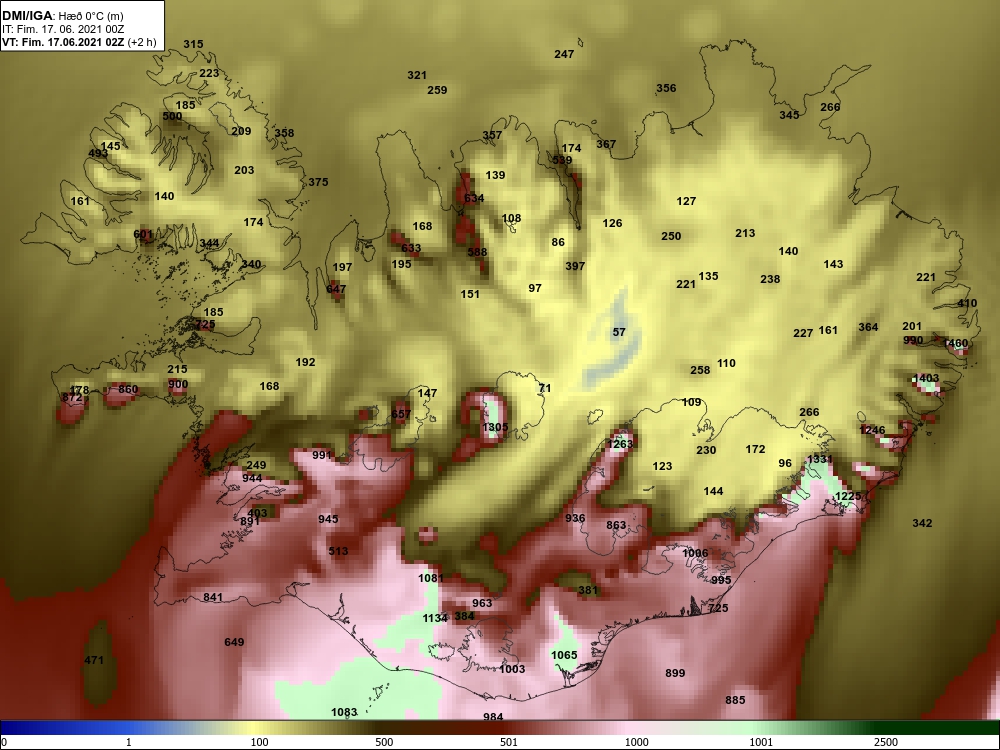This screenshot has height=750, width=1000.
Task: Click the map value 1246
Action: pyautogui.click(x=872, y=430)
